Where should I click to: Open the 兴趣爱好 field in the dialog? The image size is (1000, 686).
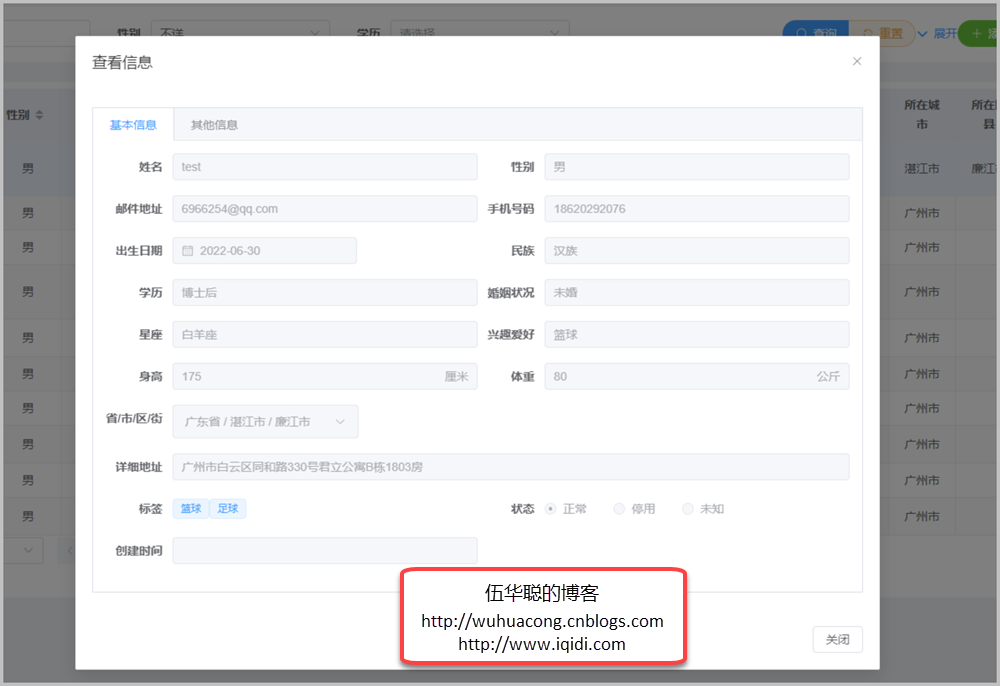[696, 335]
